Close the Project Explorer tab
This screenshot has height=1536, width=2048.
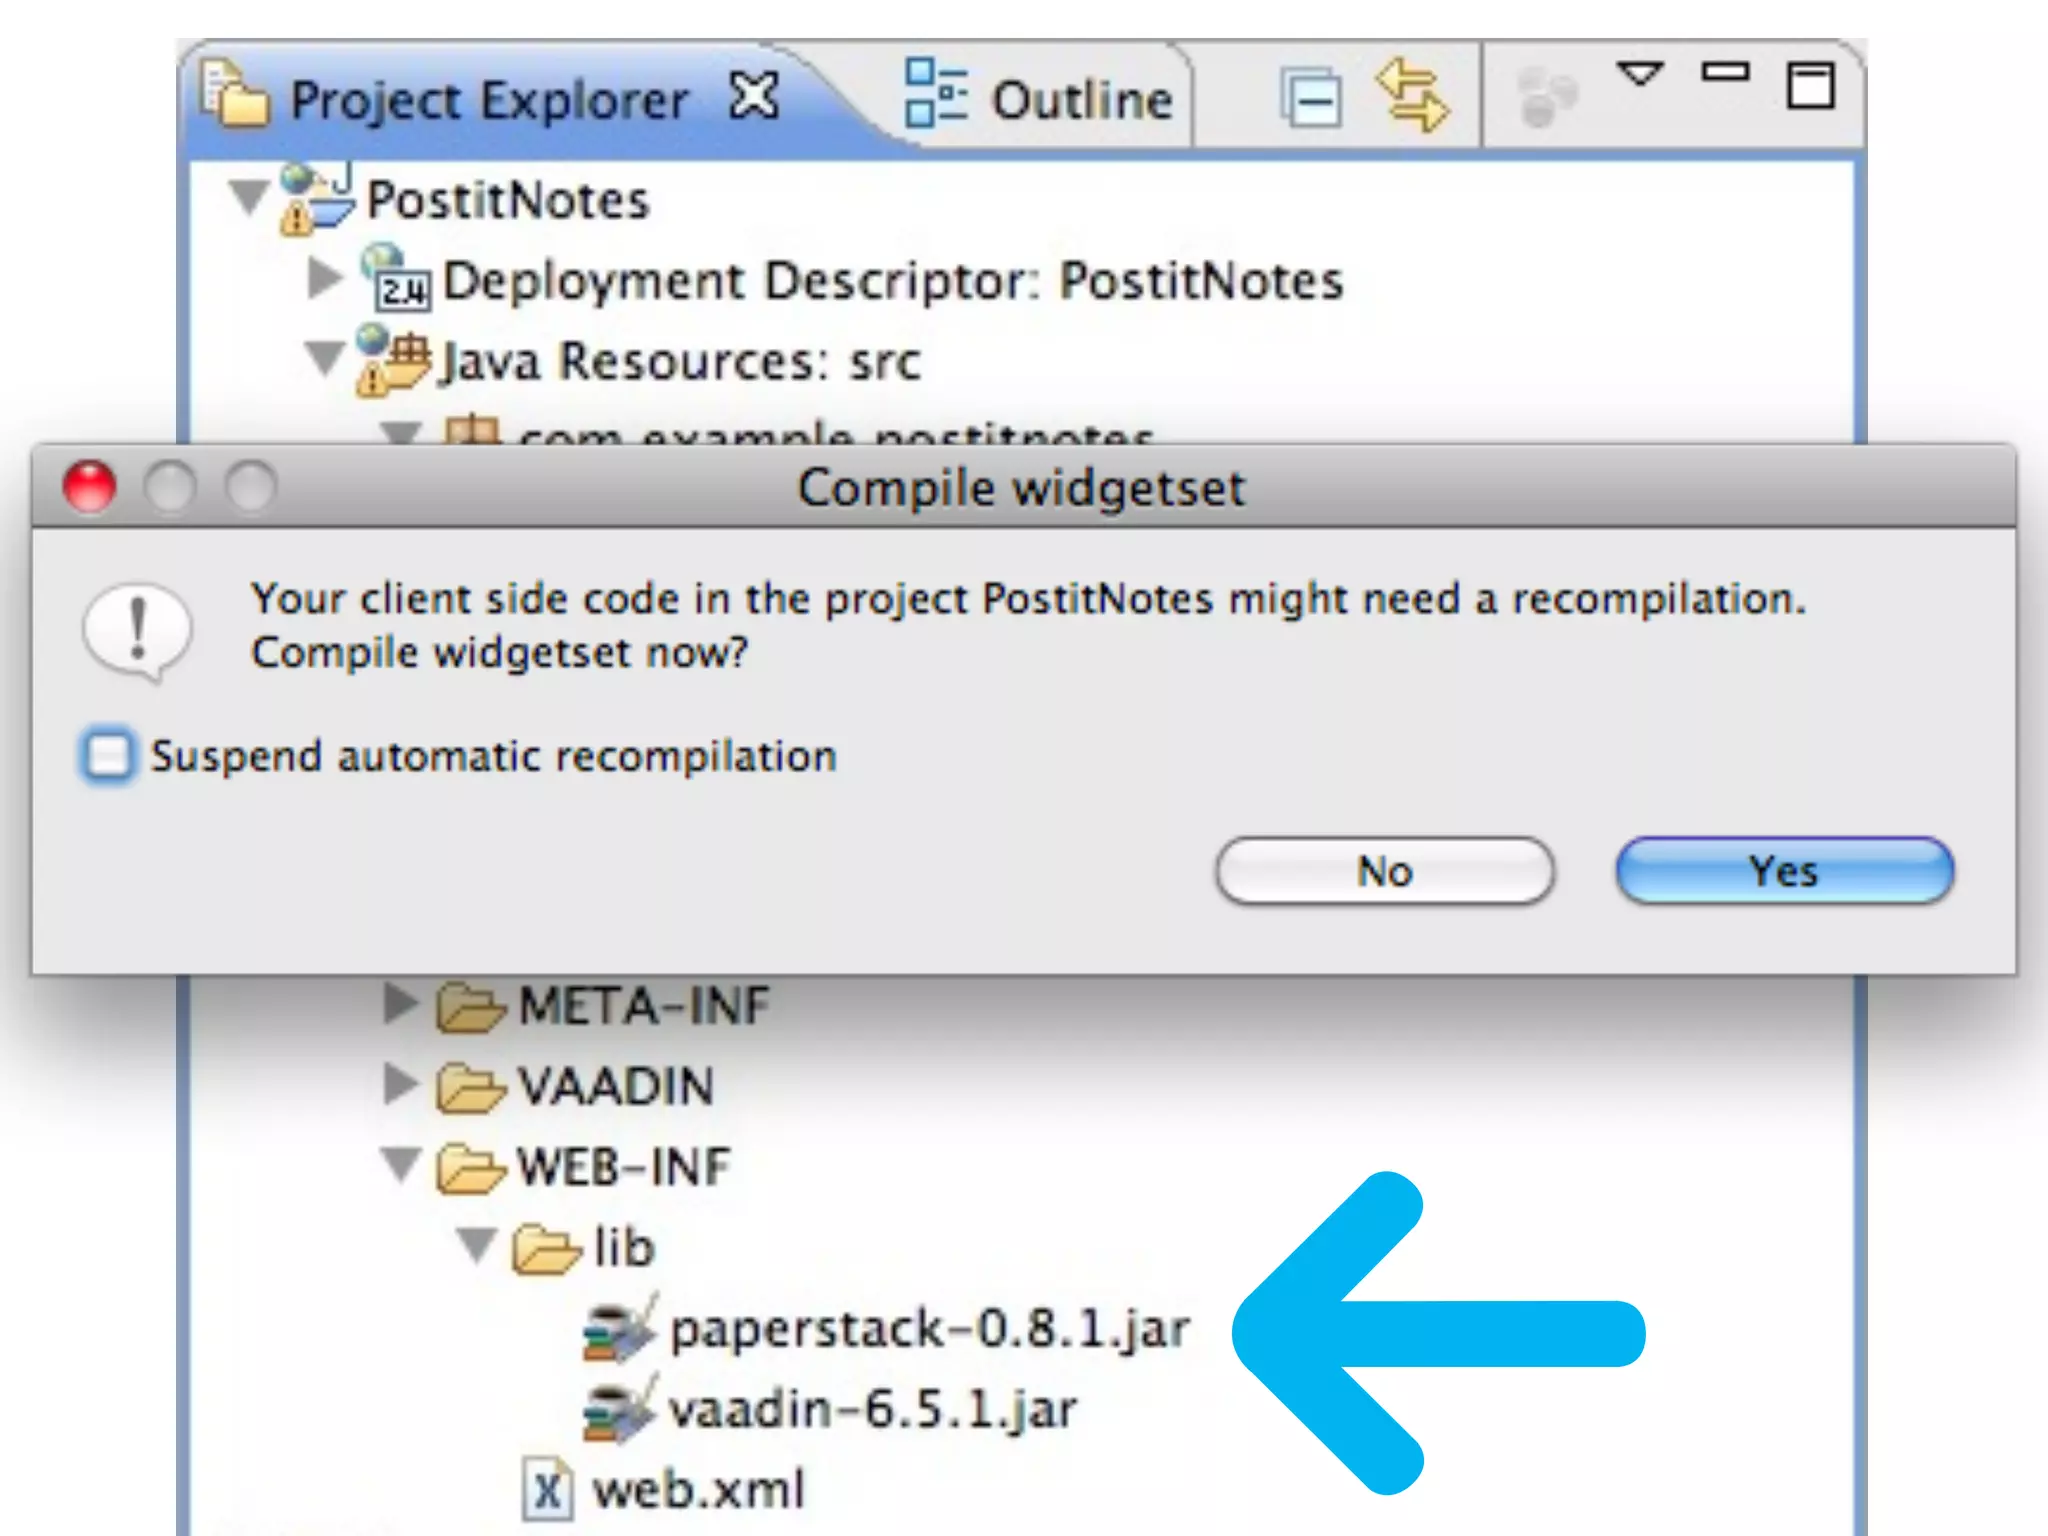(x=754, y=97)
